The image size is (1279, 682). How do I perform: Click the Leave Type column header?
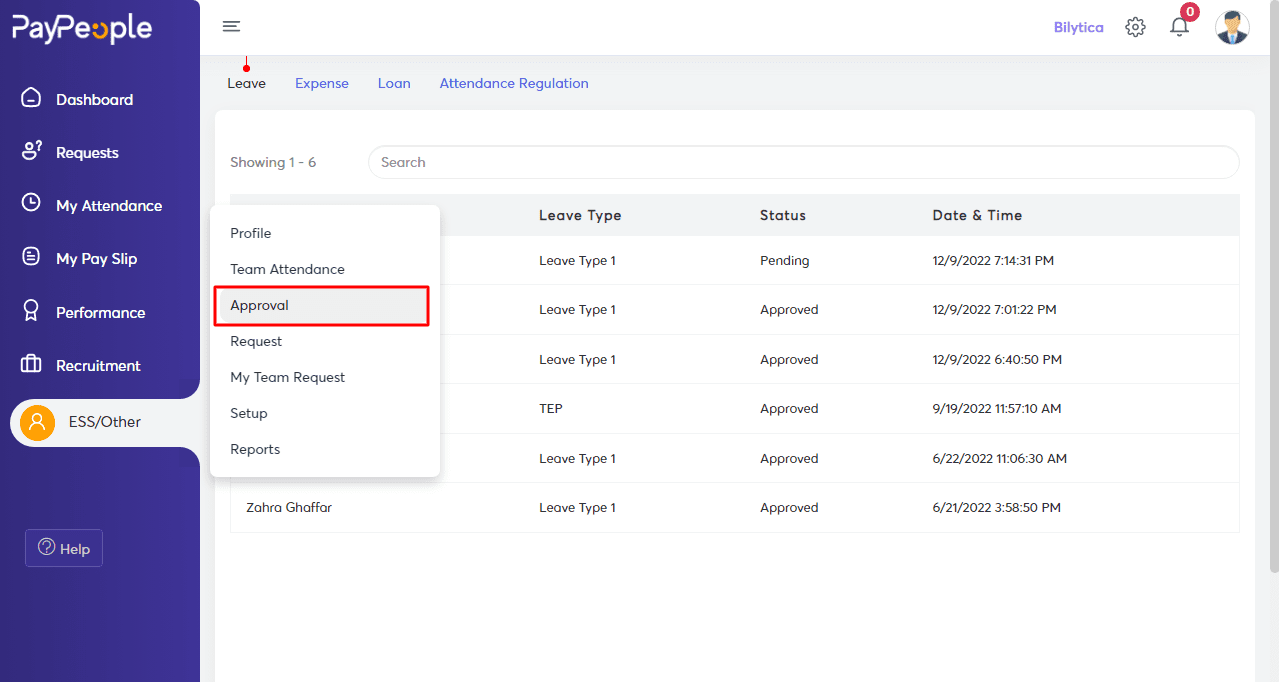point(580,215)
